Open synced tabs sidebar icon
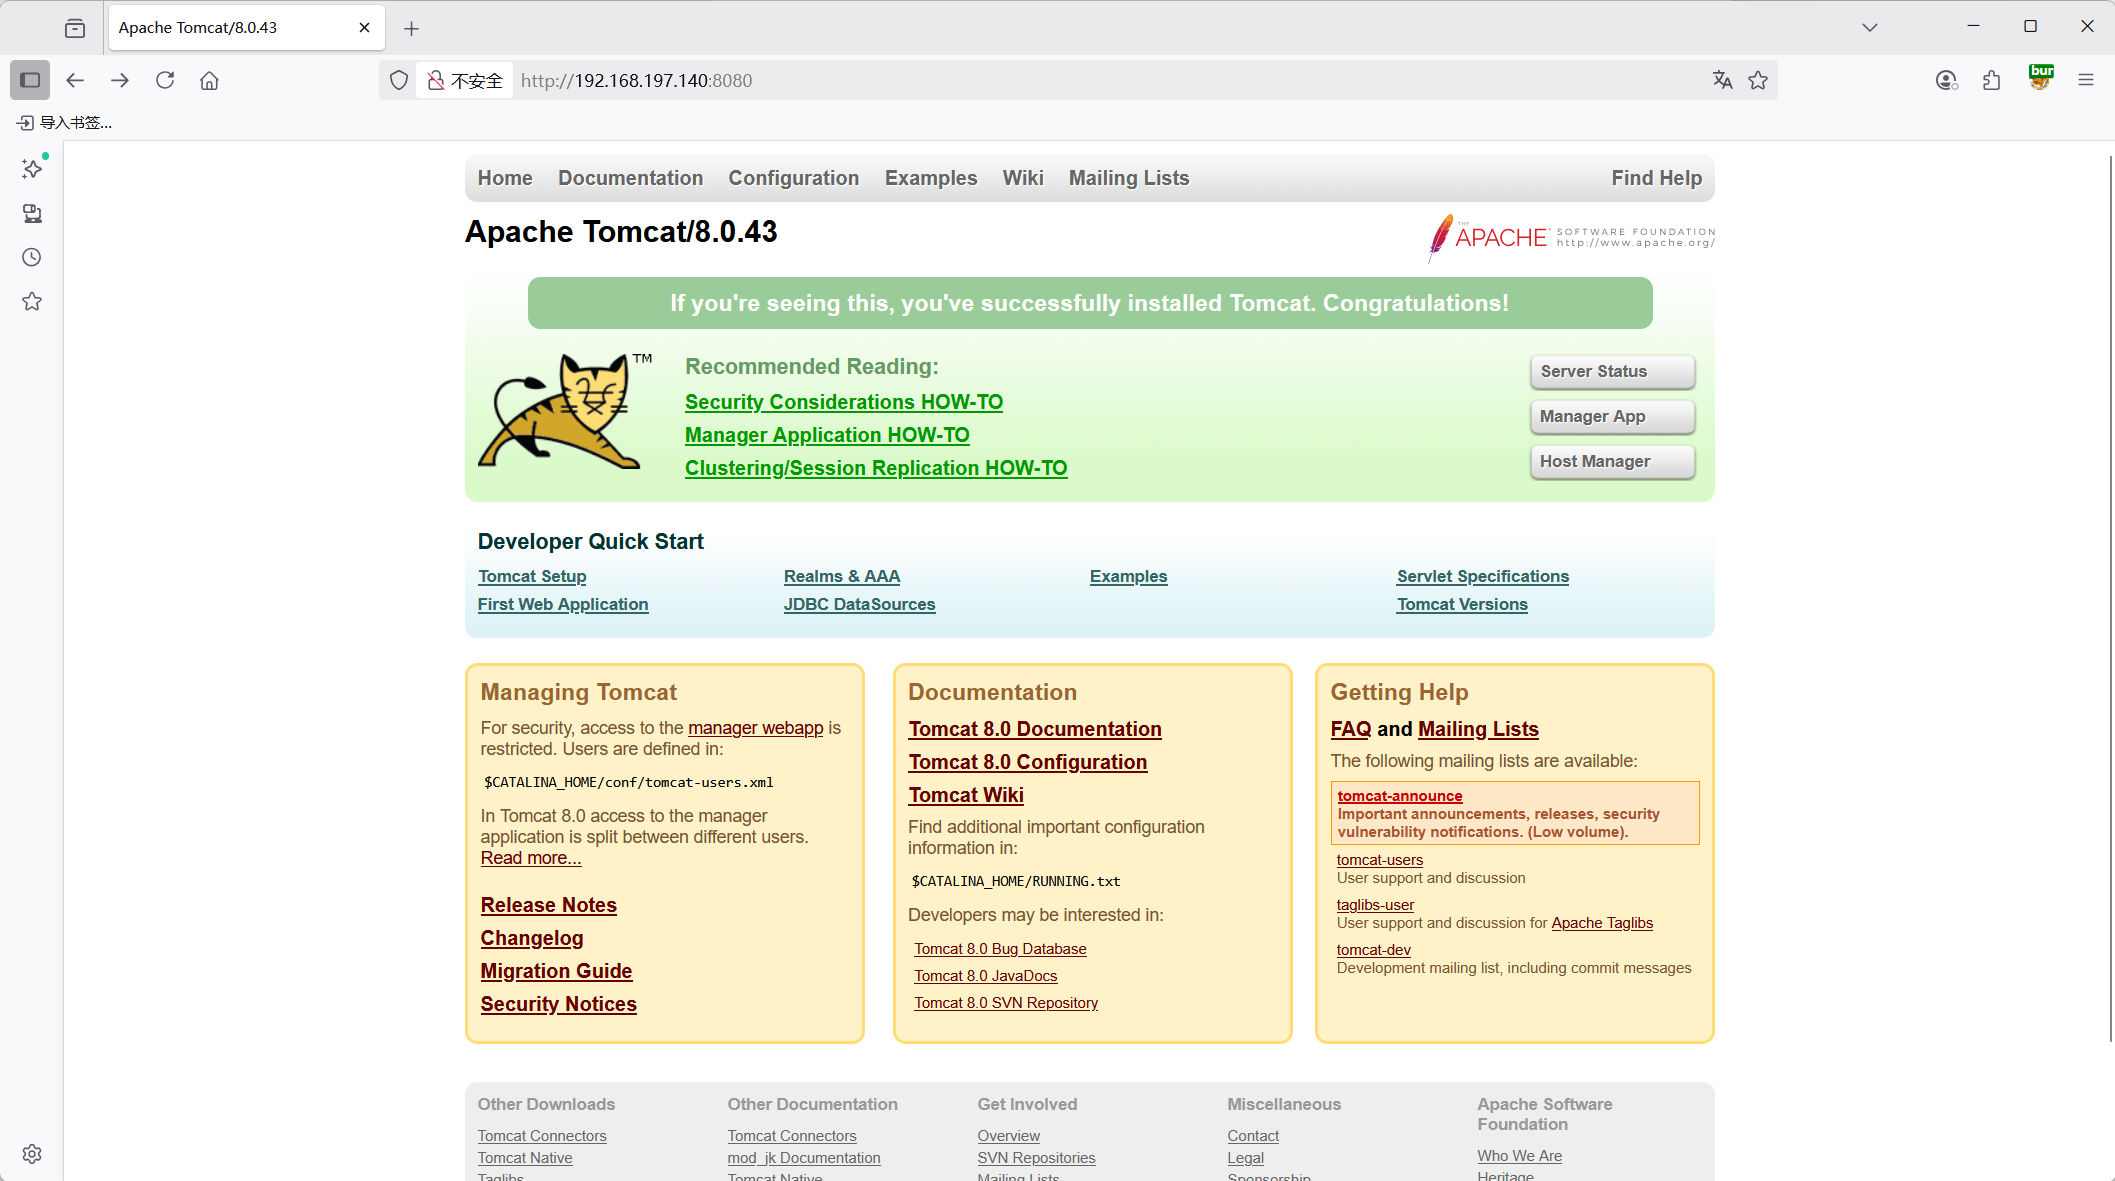This screenshot has width=2115, height=1181. (x=32, y=213)
